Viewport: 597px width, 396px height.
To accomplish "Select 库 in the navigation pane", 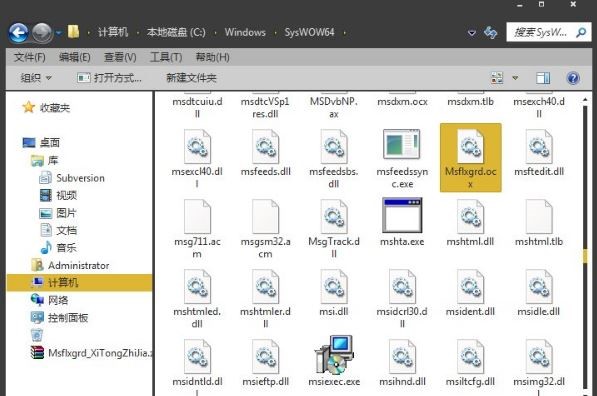I will pos(53,160).
